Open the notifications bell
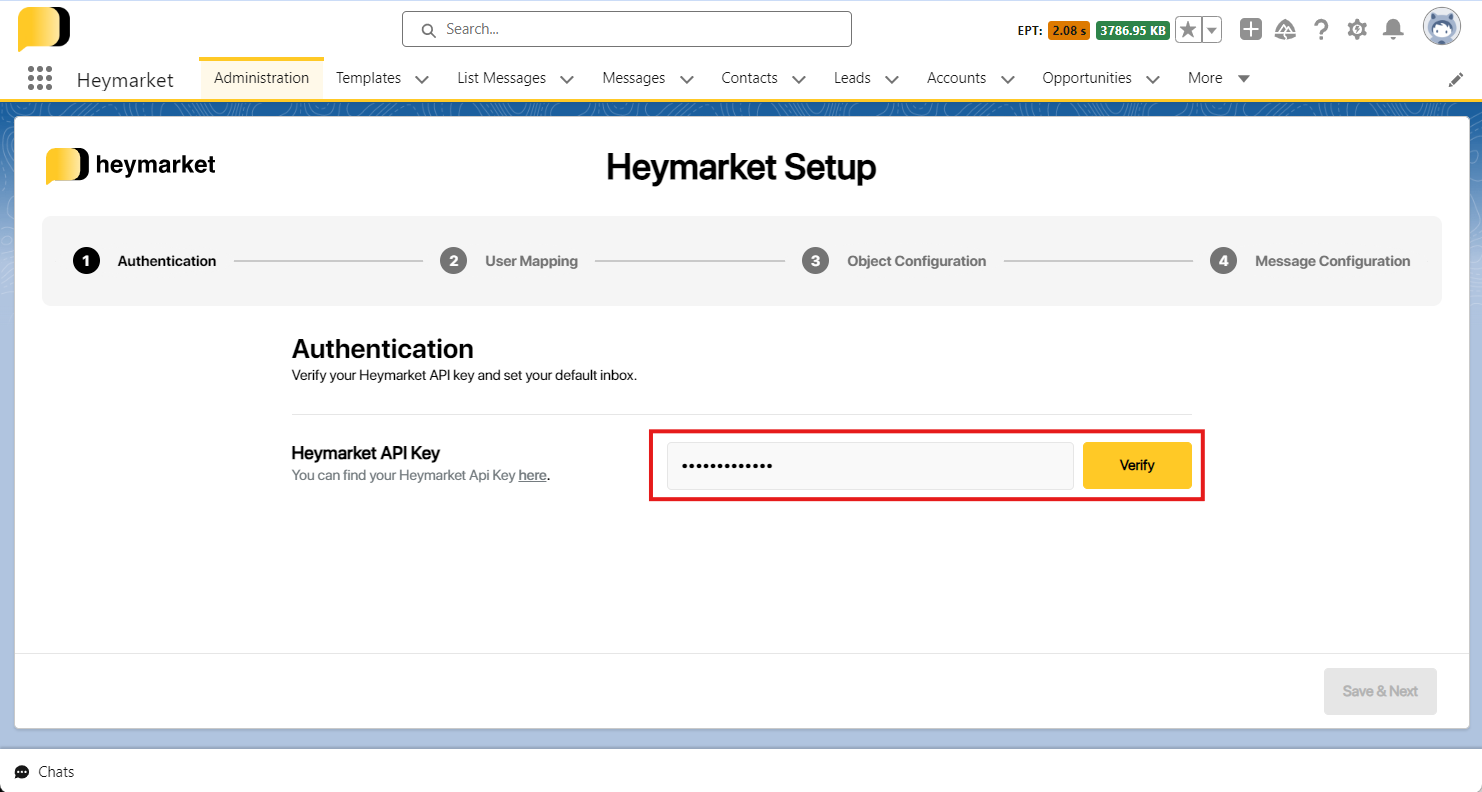 point(1393,30)
